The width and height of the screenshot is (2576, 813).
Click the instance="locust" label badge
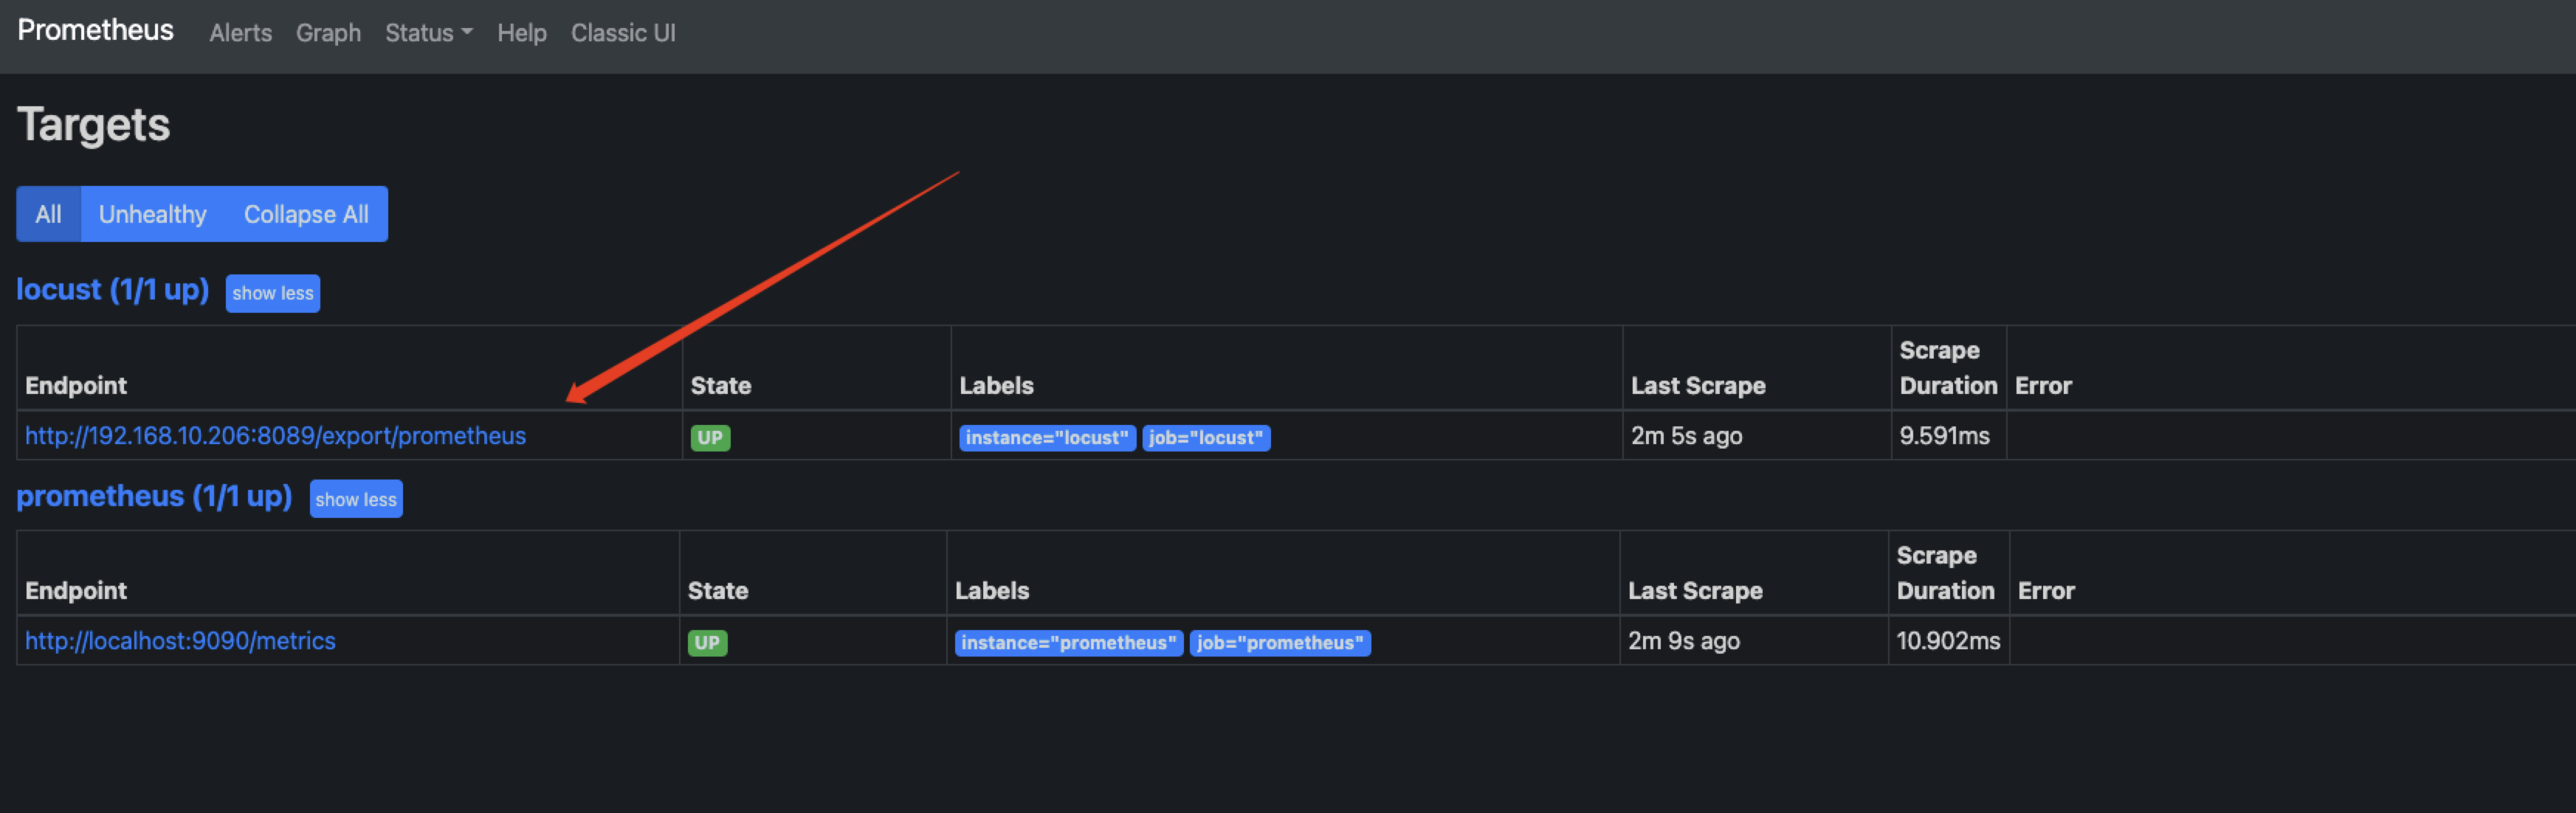click(1046, 438)
